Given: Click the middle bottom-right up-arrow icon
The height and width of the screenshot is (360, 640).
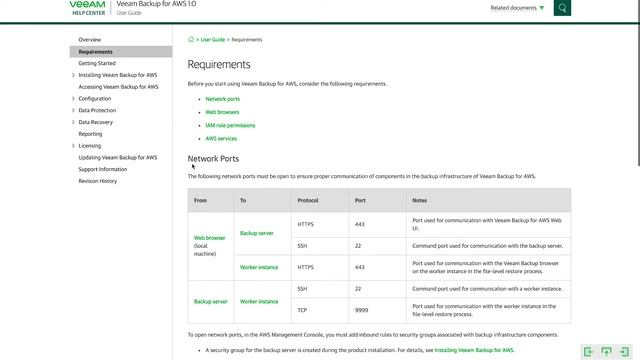Looking at the screenshot, I should 607,351.
